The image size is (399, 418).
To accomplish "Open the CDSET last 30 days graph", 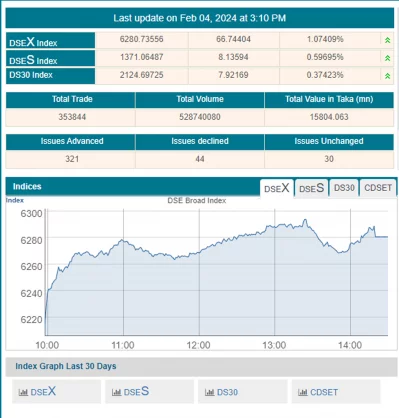I will [324, 392].
